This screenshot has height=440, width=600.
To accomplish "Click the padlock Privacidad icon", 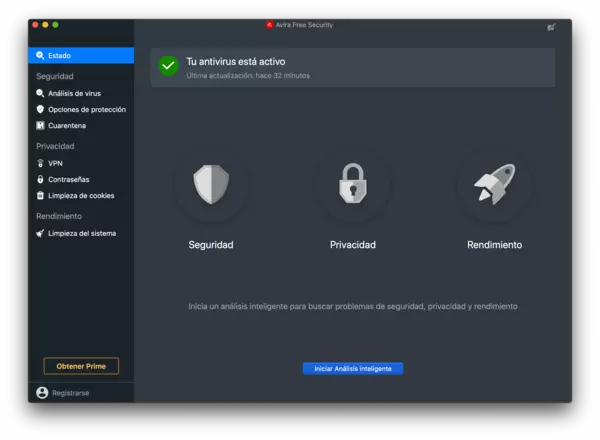I will 352,185.
